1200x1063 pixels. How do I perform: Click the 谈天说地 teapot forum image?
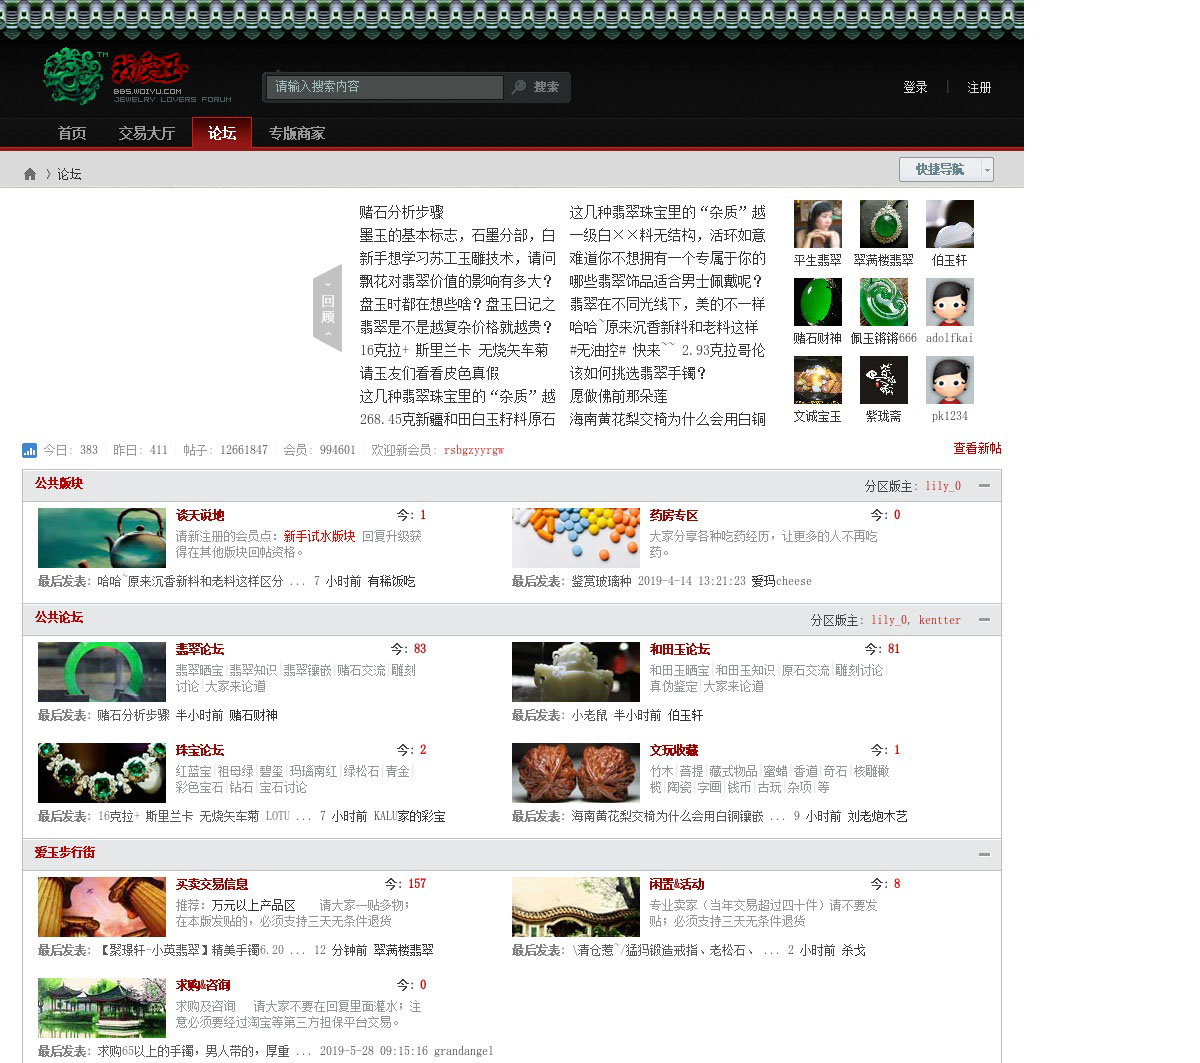click(102, 538)
